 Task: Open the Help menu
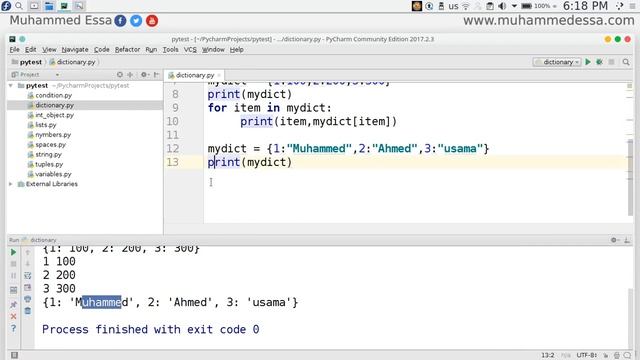coord(236,49)
